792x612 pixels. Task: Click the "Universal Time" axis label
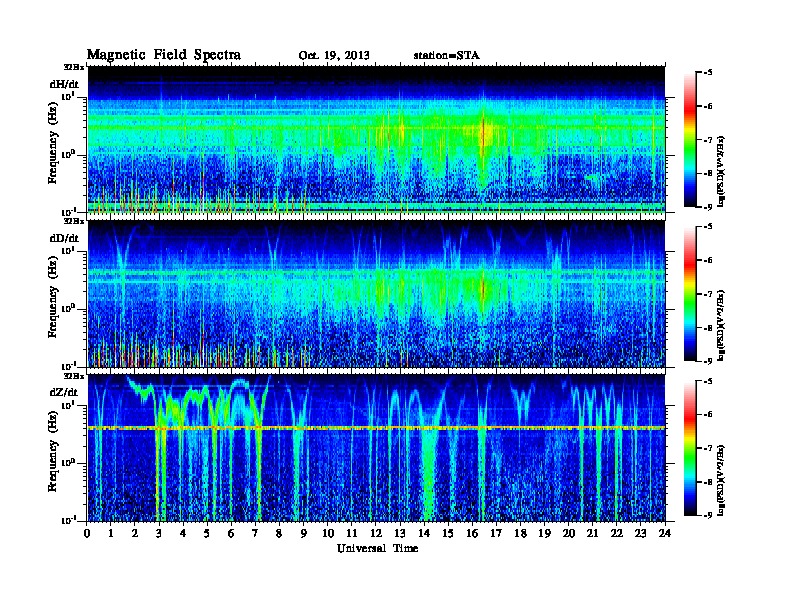377,548
